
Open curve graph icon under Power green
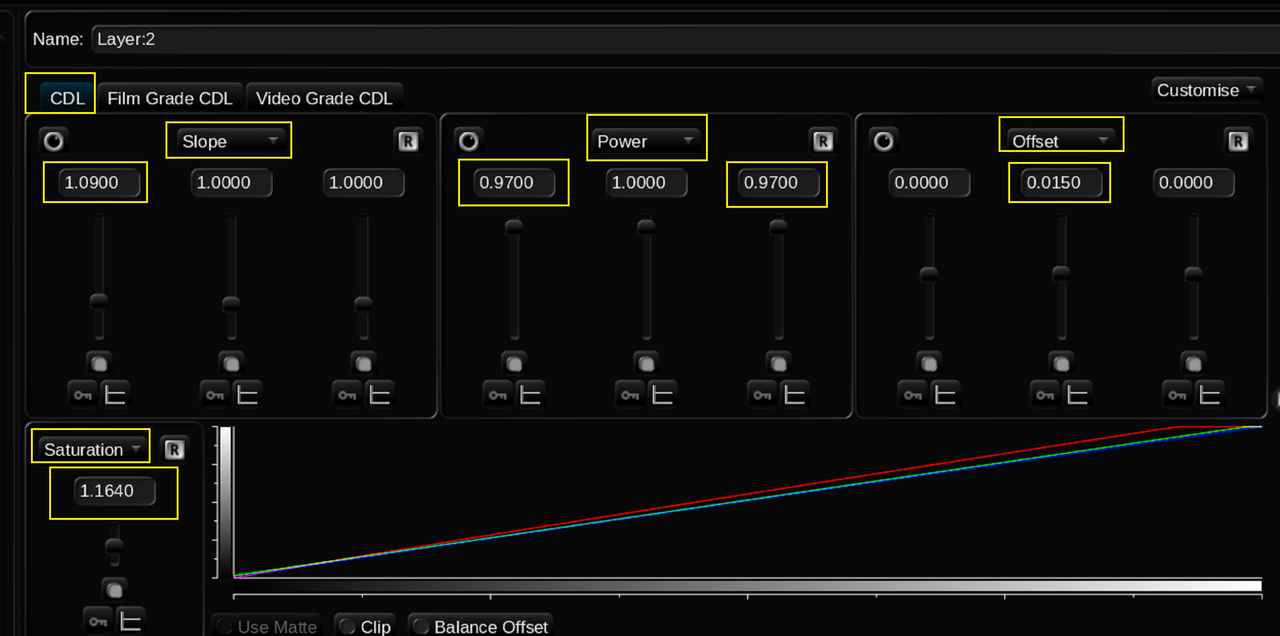(662, 395)
